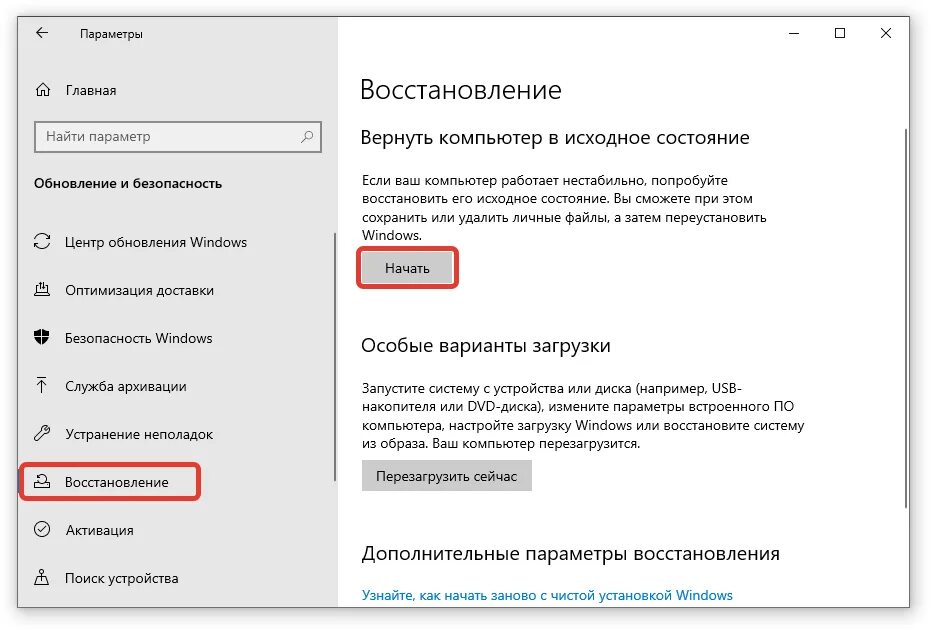Maximize the Параметры window
The height and width of the screenshot is (630, 931).
[x=840, y=33]
